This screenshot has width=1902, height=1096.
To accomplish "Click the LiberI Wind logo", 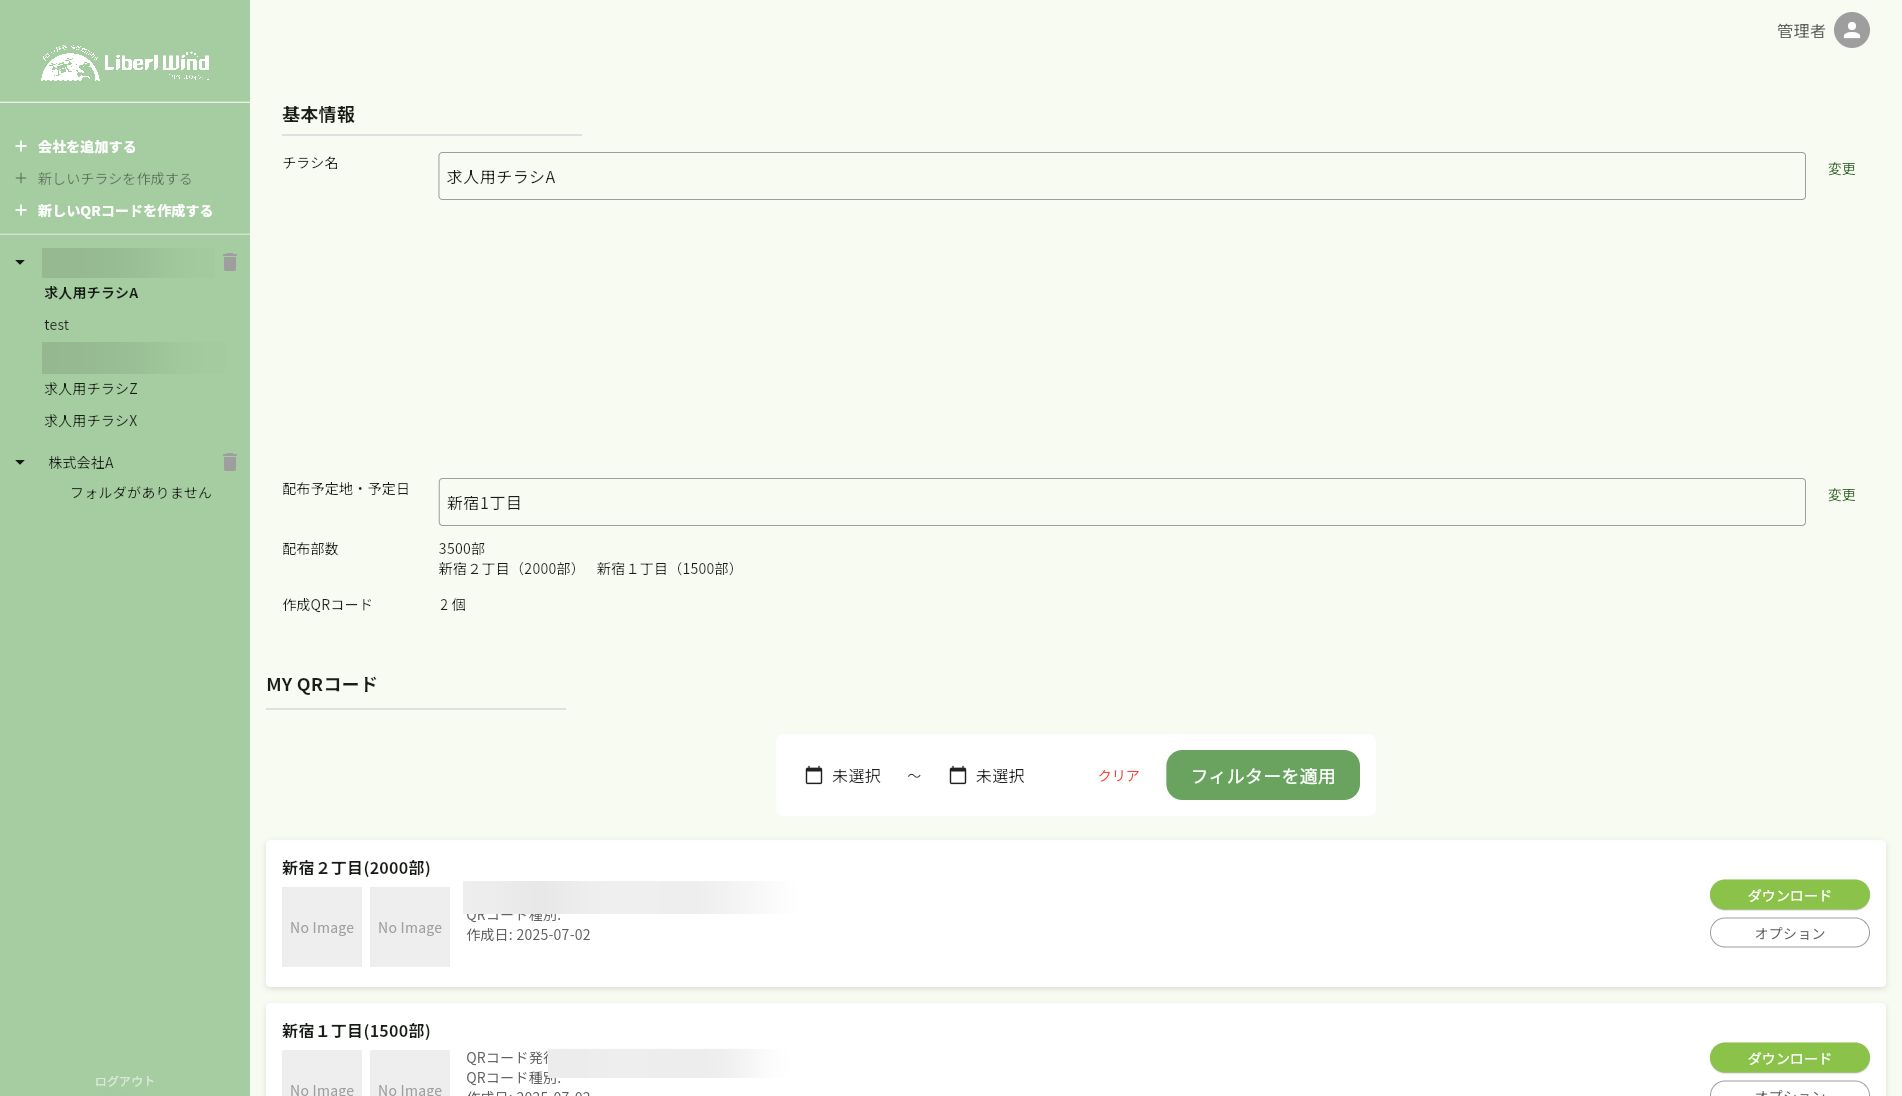I will pyautogui.click(x=125, y=63).
